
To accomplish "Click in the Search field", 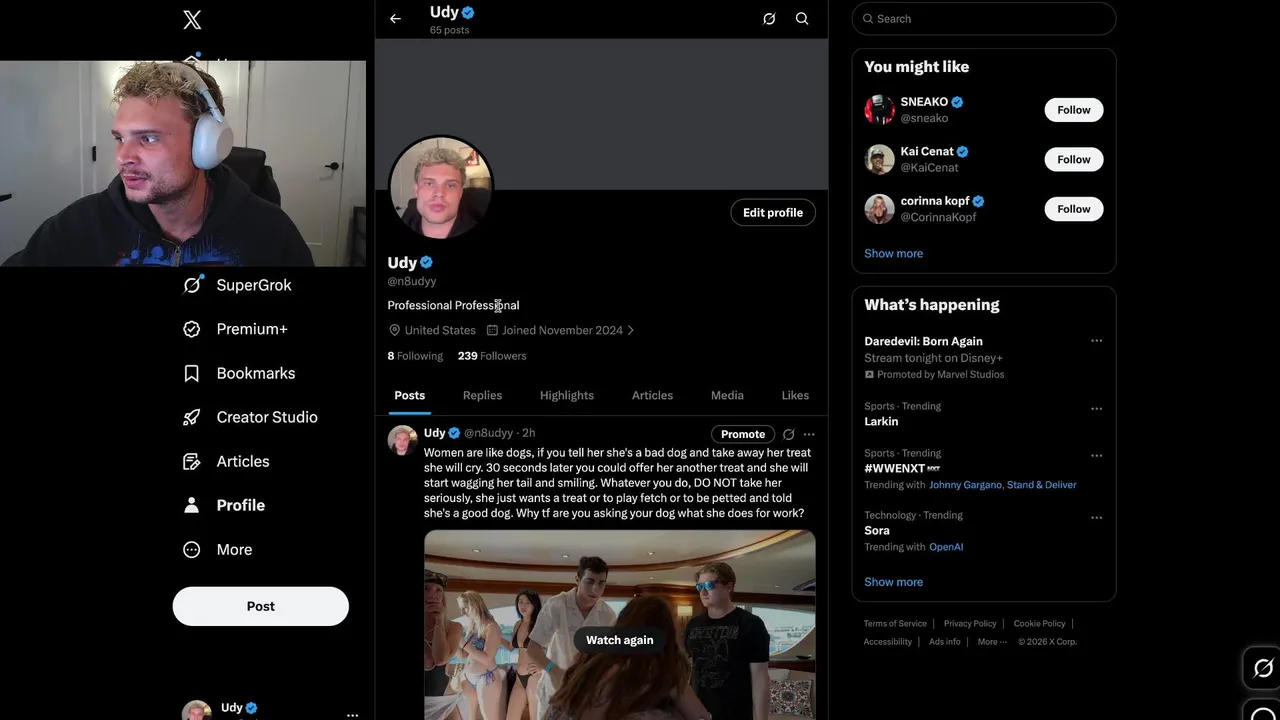I will coord(984,19).
